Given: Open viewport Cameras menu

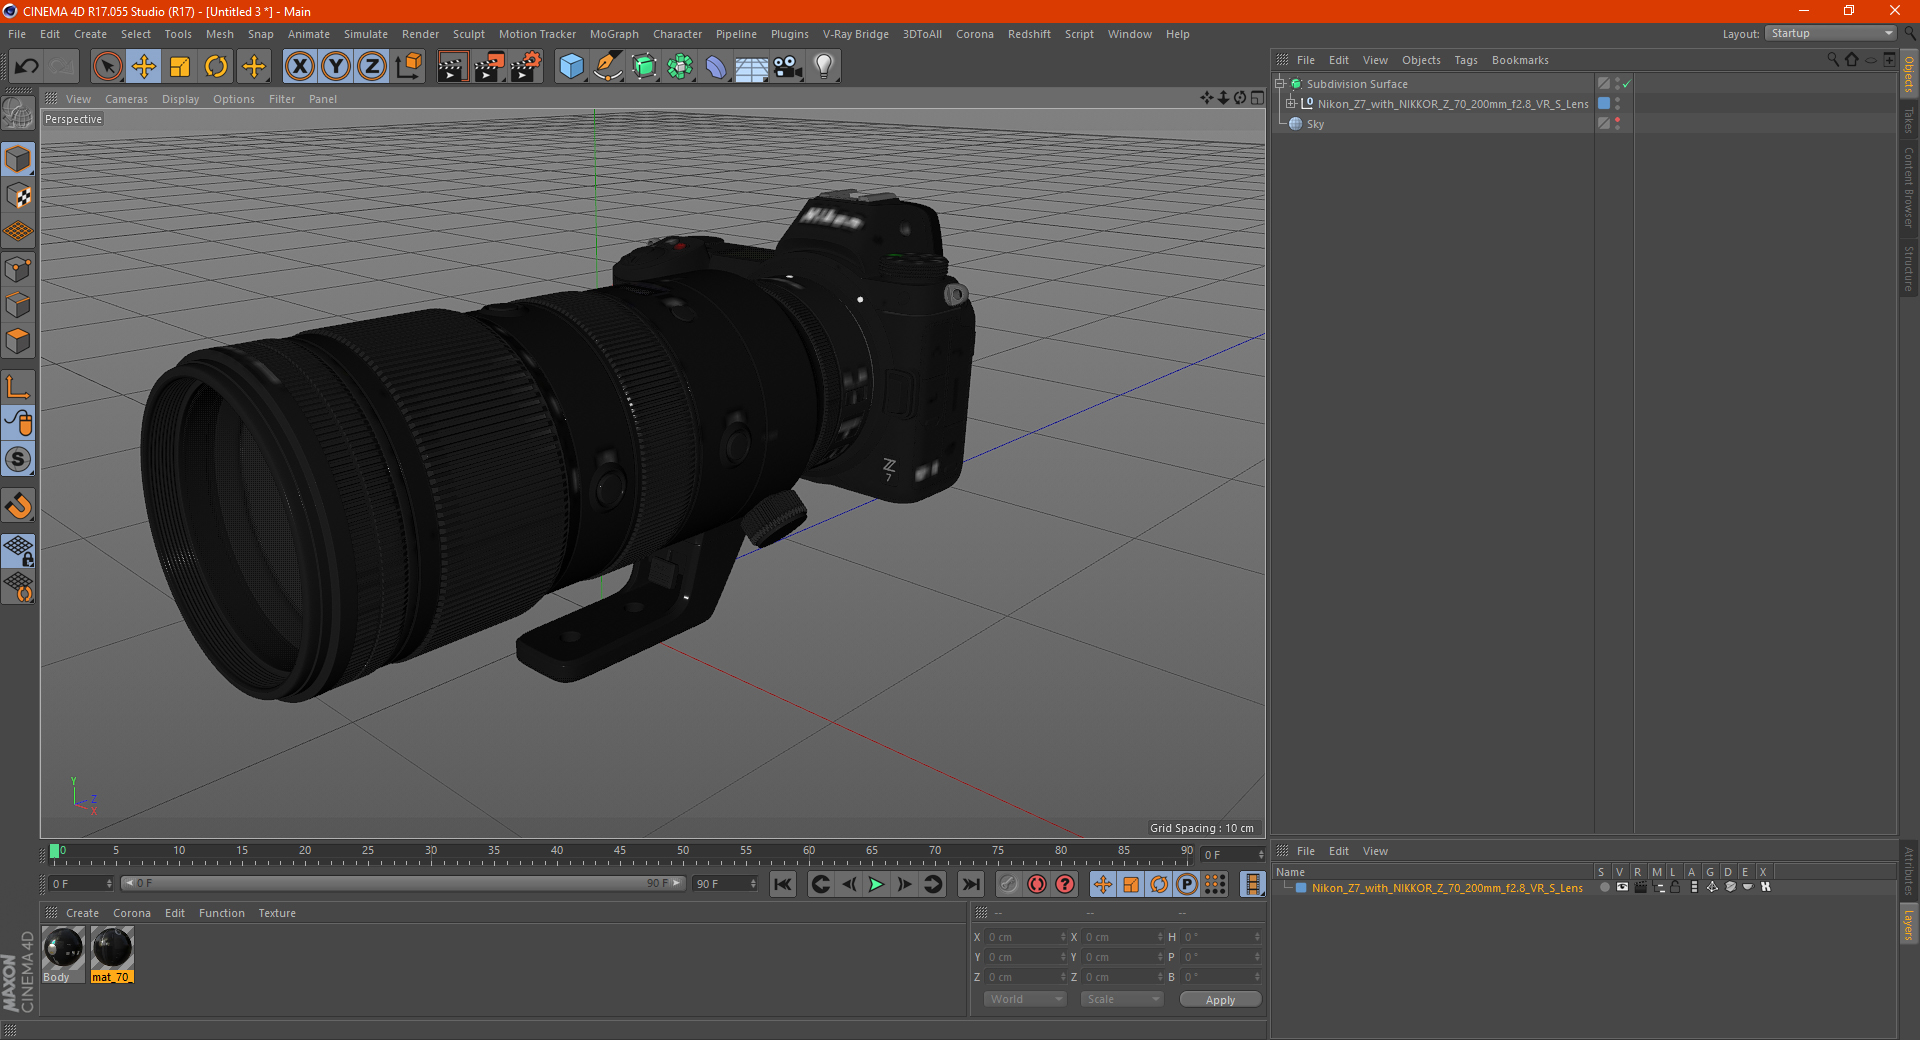Looking at the screenshot, I should (126, 99).
